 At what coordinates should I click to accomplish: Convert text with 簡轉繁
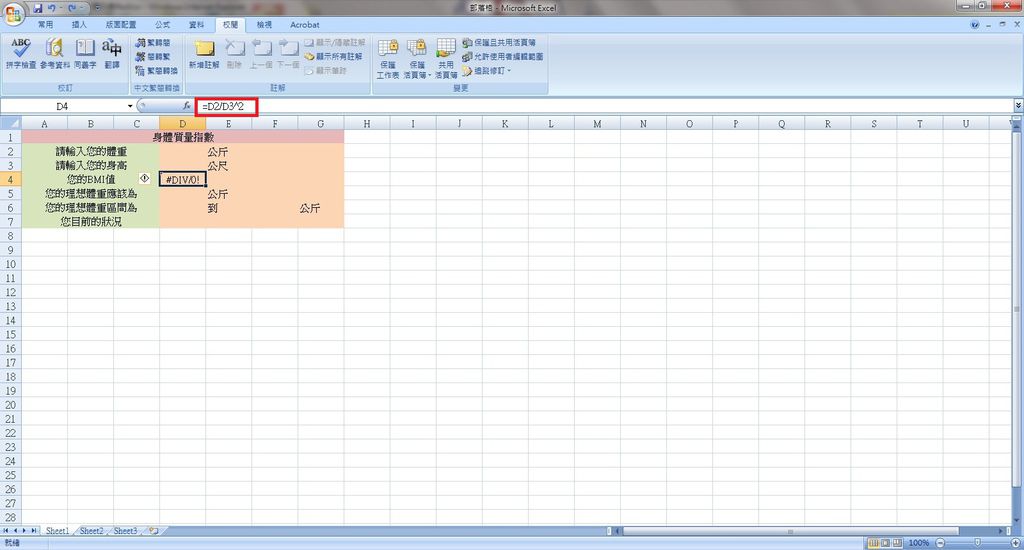[153, 57]
